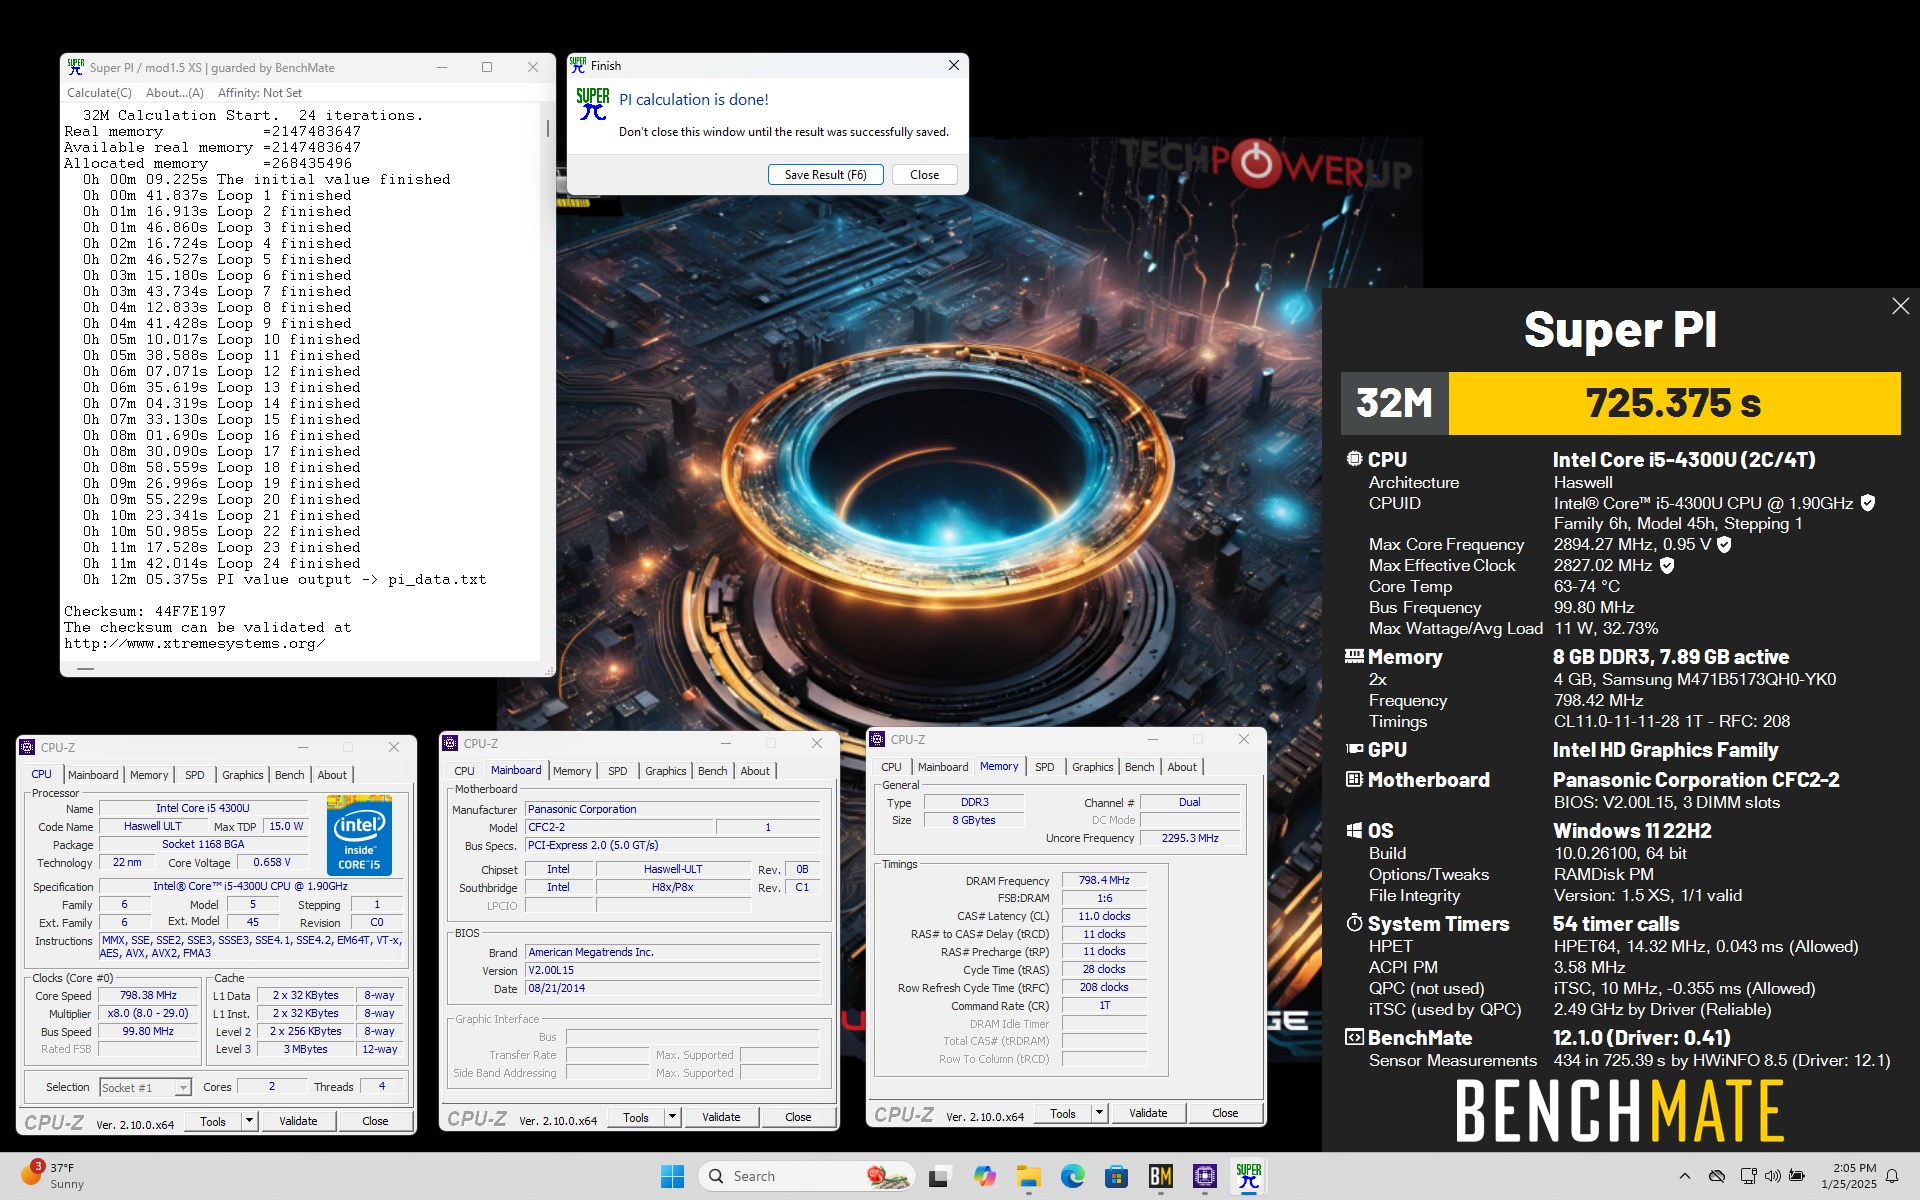Click Motherboard section icon in BenchMate
The width and height of the screenshot is (1920, 1200).
click(1354, 779)
